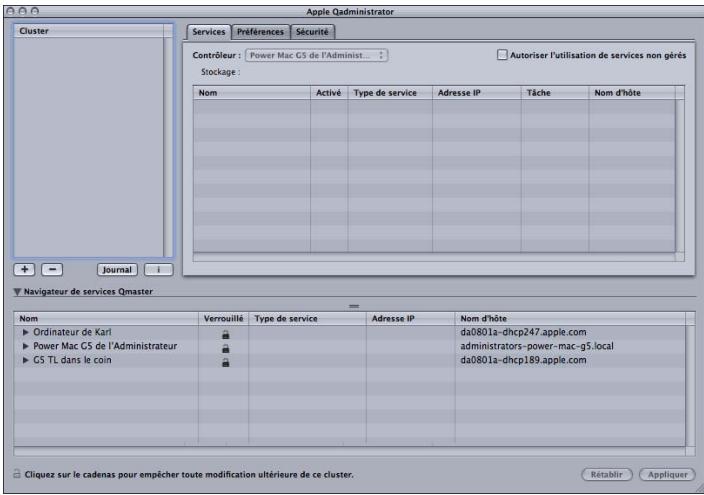Click Nom header in Qmaster navigator table
Screen dimensions: 704x495
(106, 318)
